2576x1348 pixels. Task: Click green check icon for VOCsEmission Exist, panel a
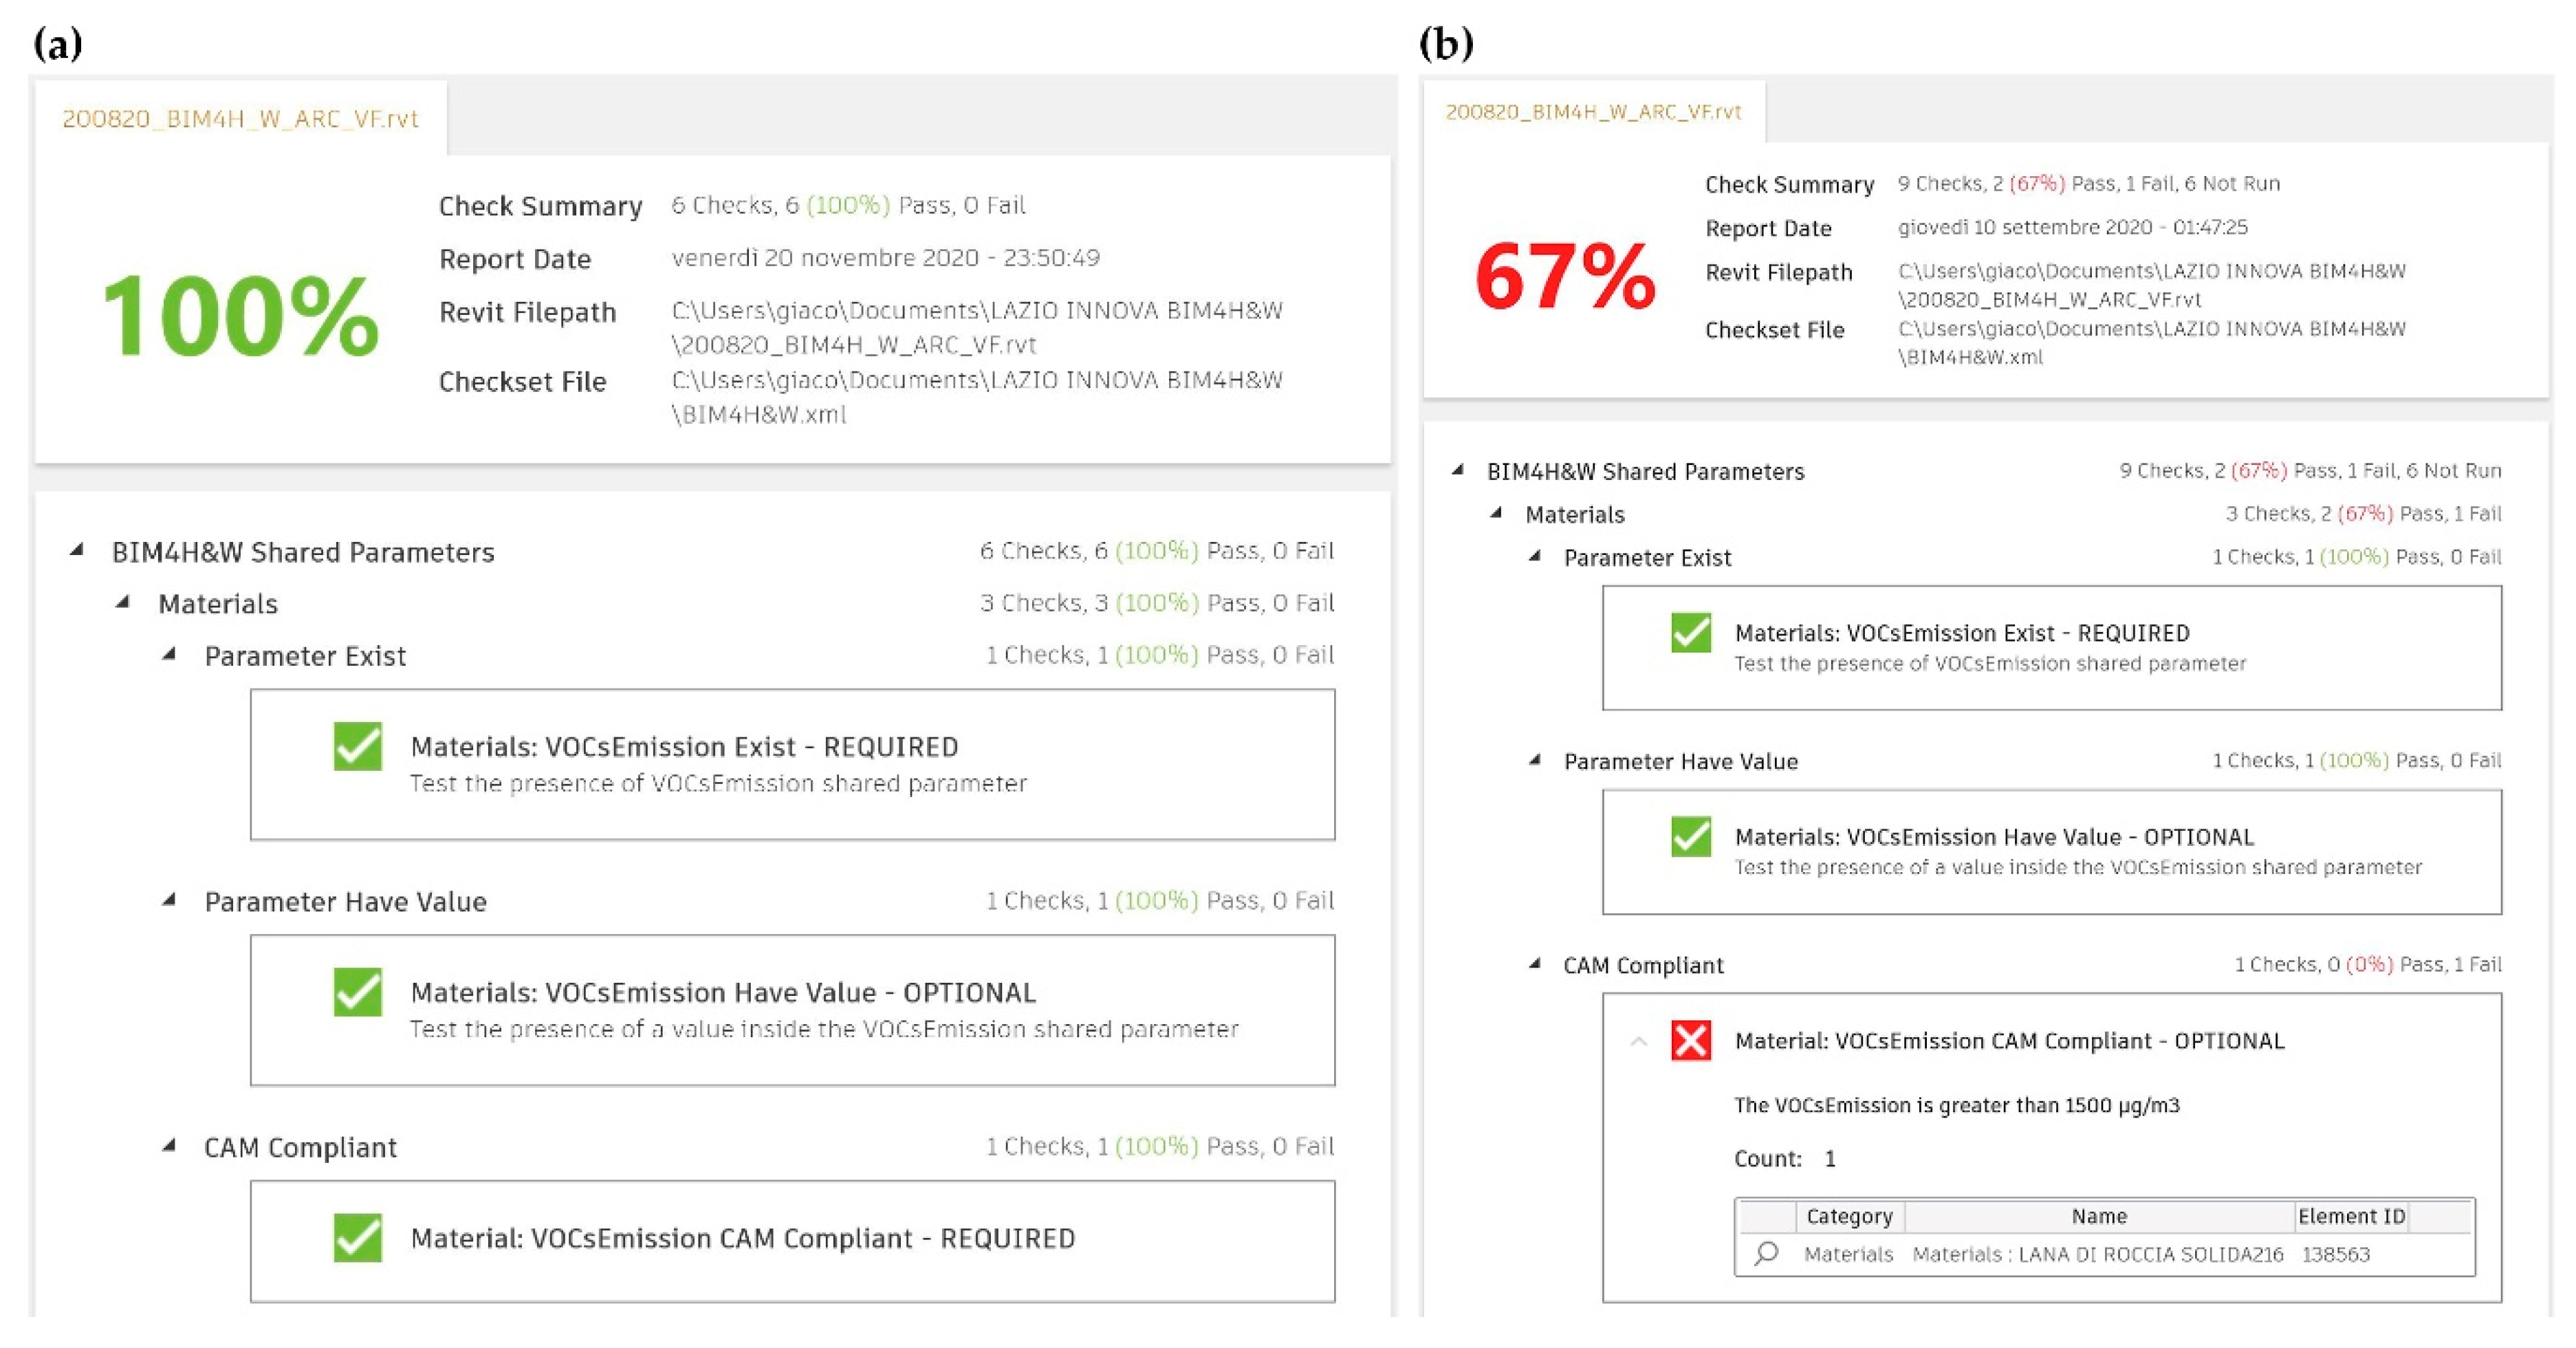358,746
